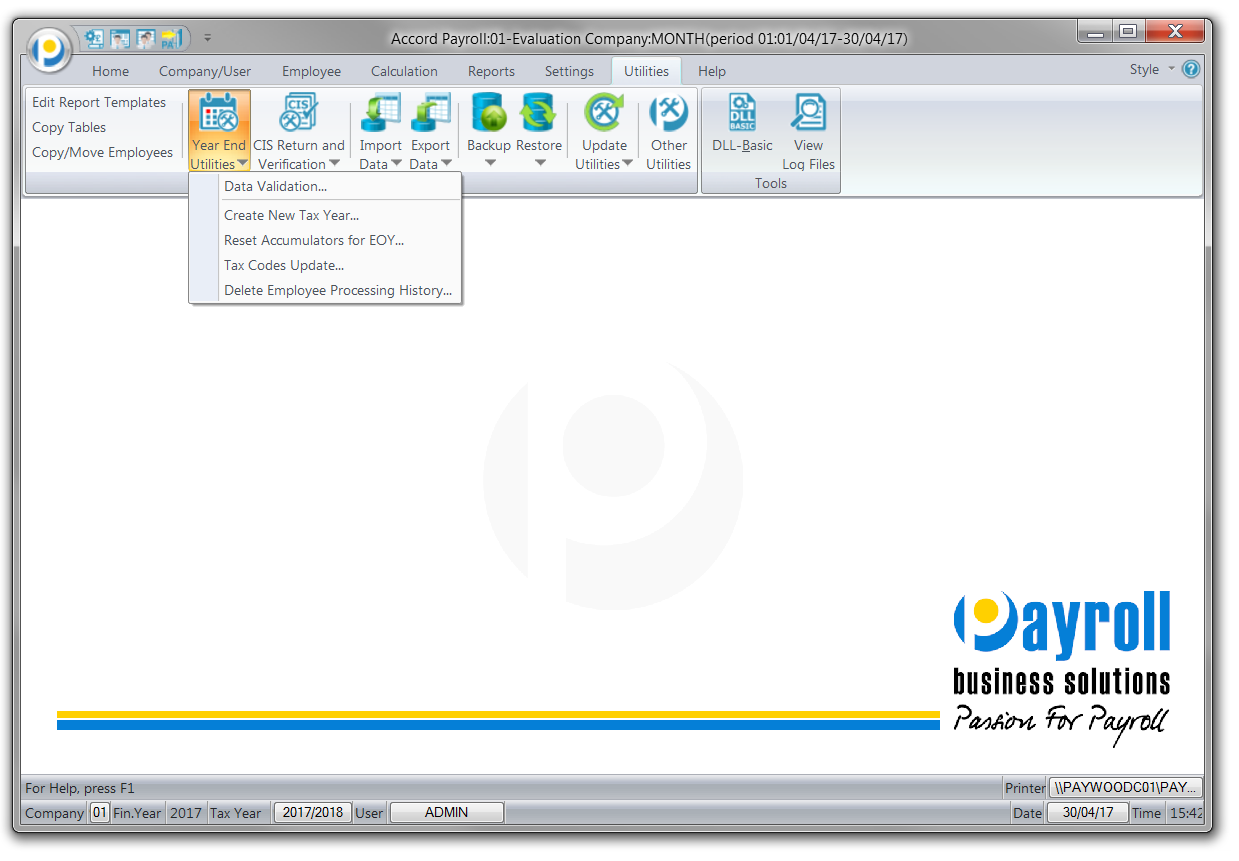Click the Restore icon
The height and width of the screenshot is (861, 1239).
coord(538,120)
